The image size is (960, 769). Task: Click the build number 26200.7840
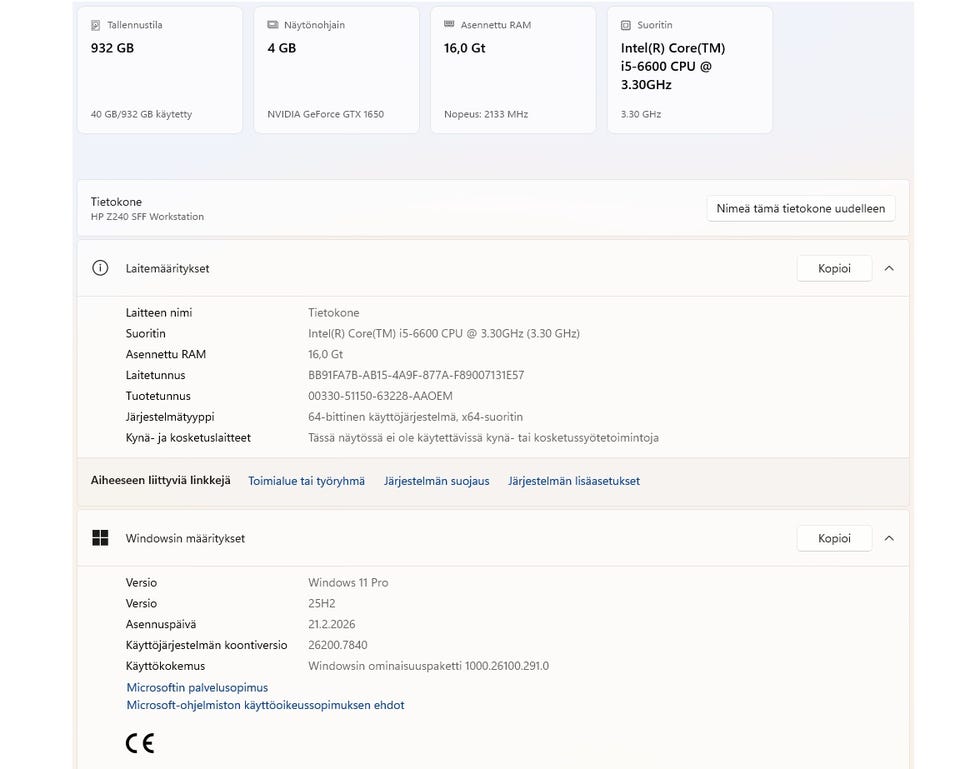(x=338, y=645)
